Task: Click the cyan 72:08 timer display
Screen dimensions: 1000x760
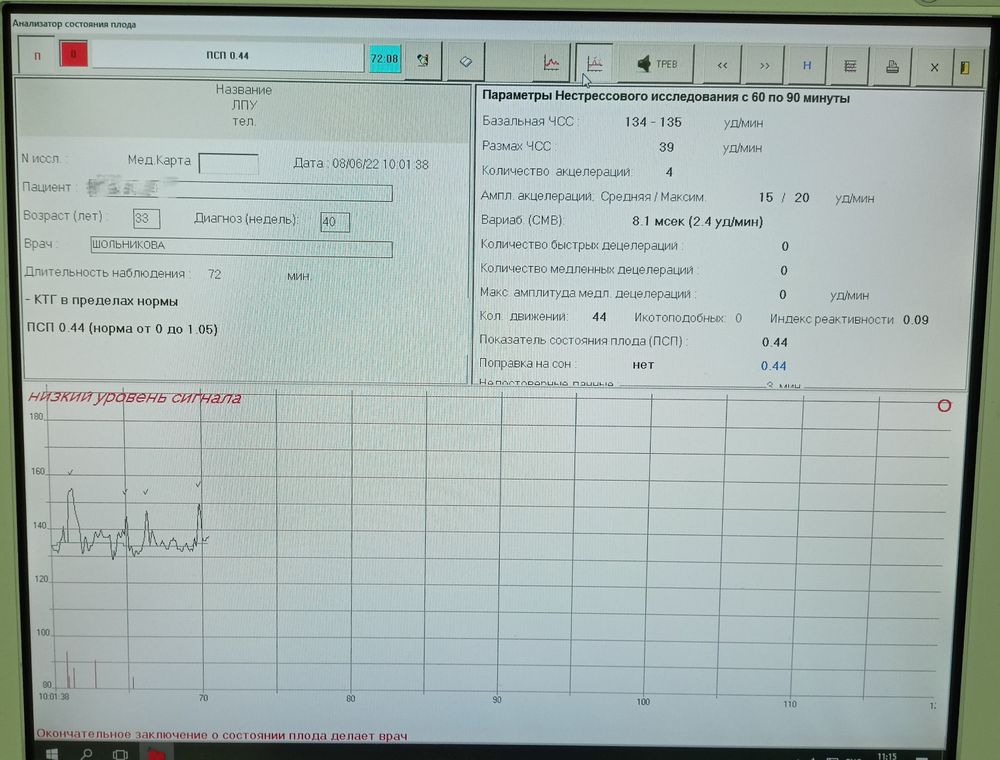Action: coord(385,59)
